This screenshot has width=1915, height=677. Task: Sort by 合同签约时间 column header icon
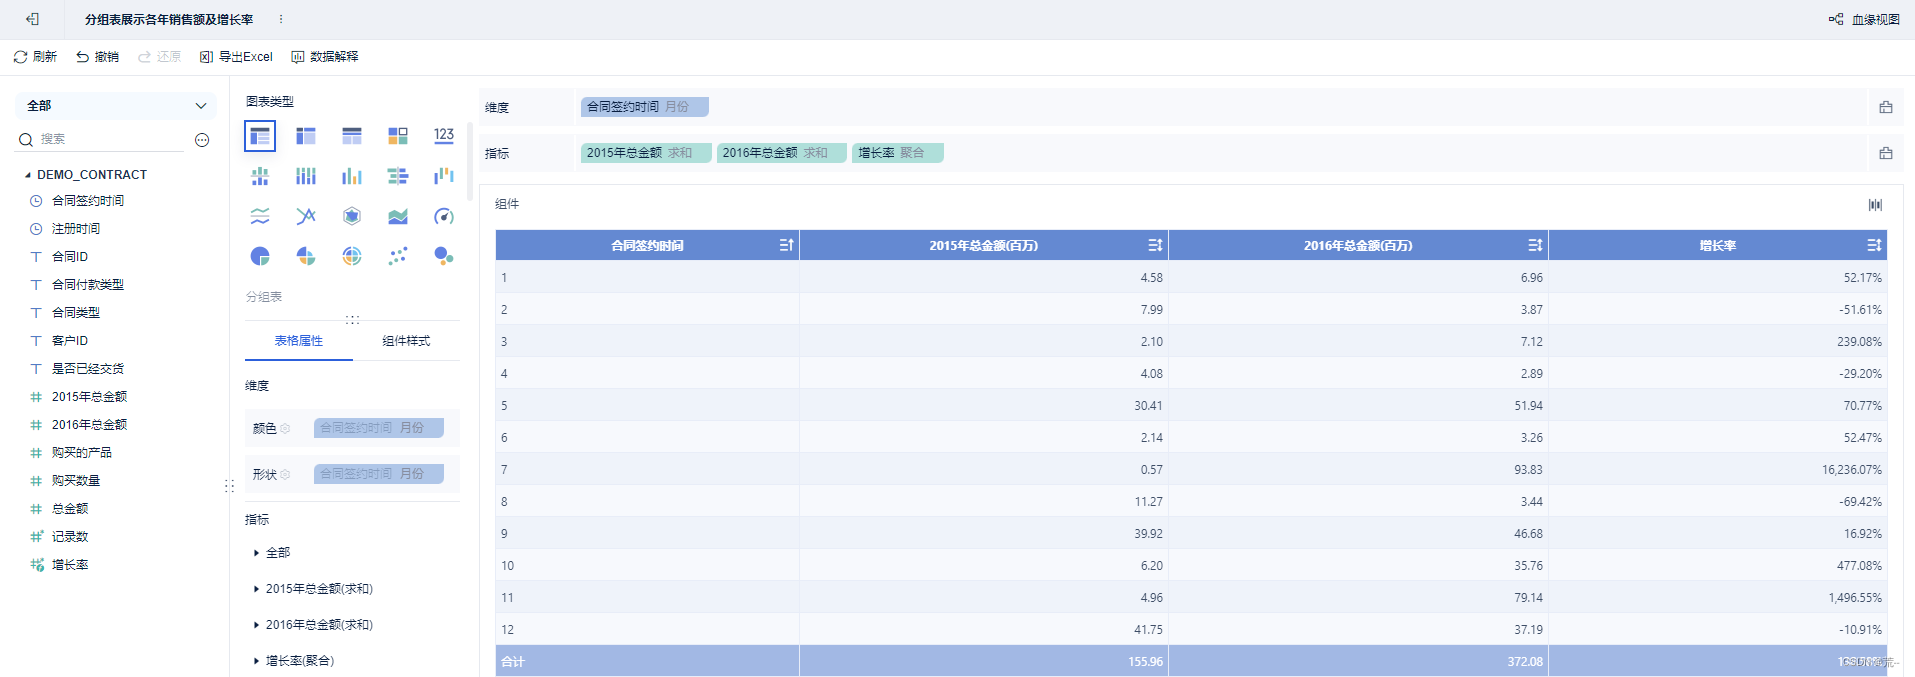click(786, 245)
